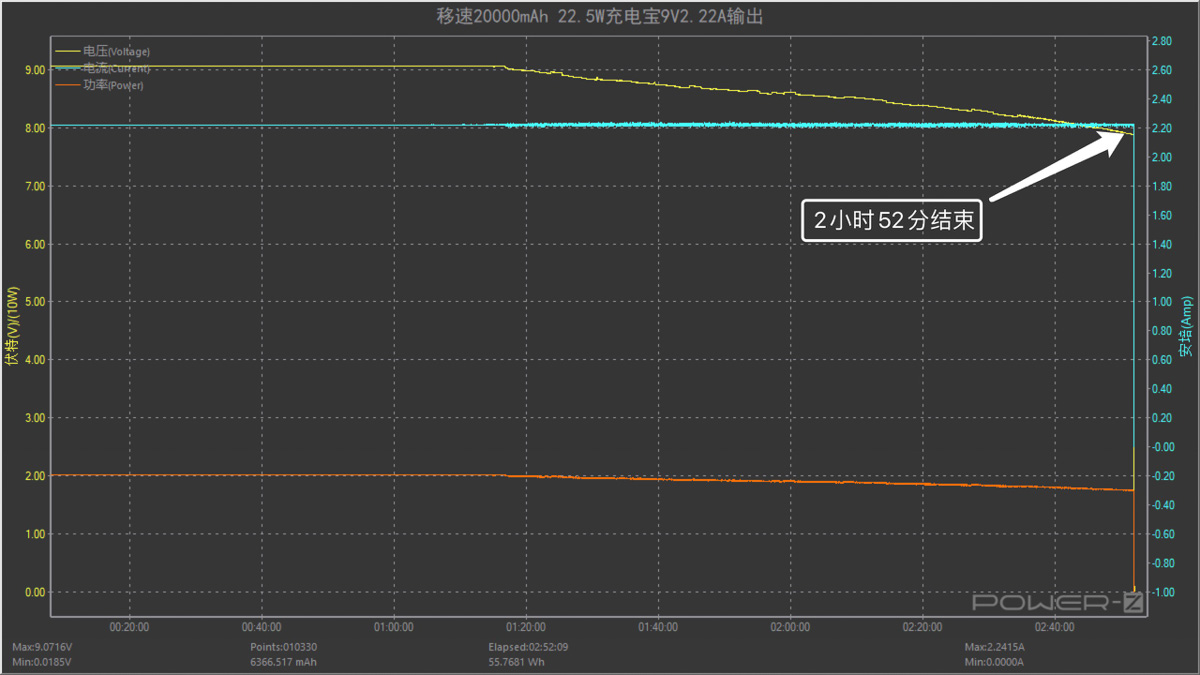Click the yellow Voltage legend line swatch
The height and width of the screenshot is (675, 1200).
point(69,51)
